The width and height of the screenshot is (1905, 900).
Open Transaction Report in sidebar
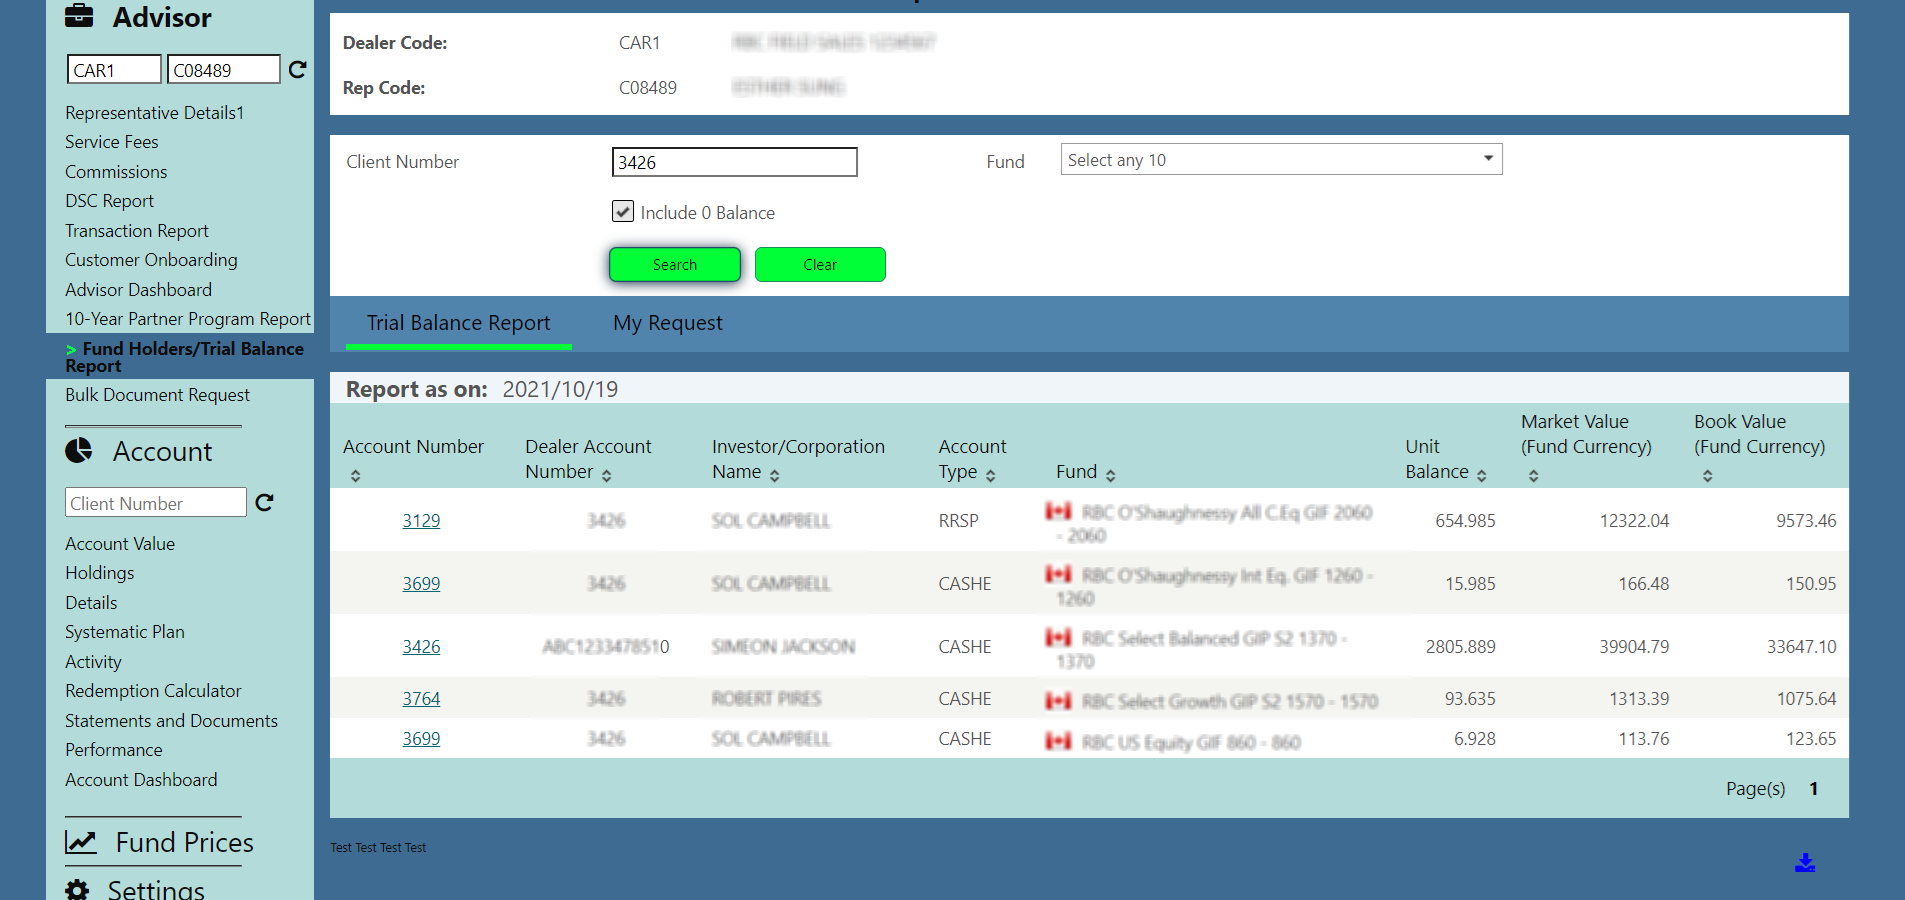click(137, 231)
